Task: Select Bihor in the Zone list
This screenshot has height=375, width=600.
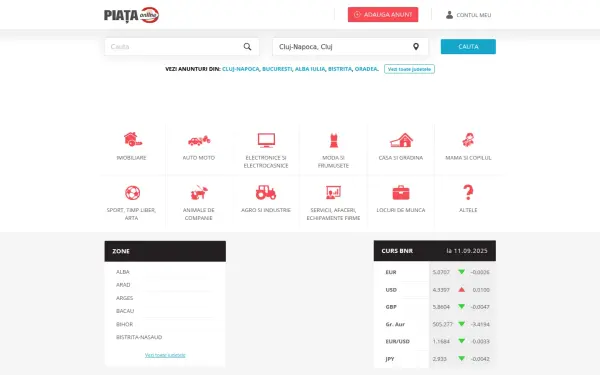Action: [x=124, y=324]
